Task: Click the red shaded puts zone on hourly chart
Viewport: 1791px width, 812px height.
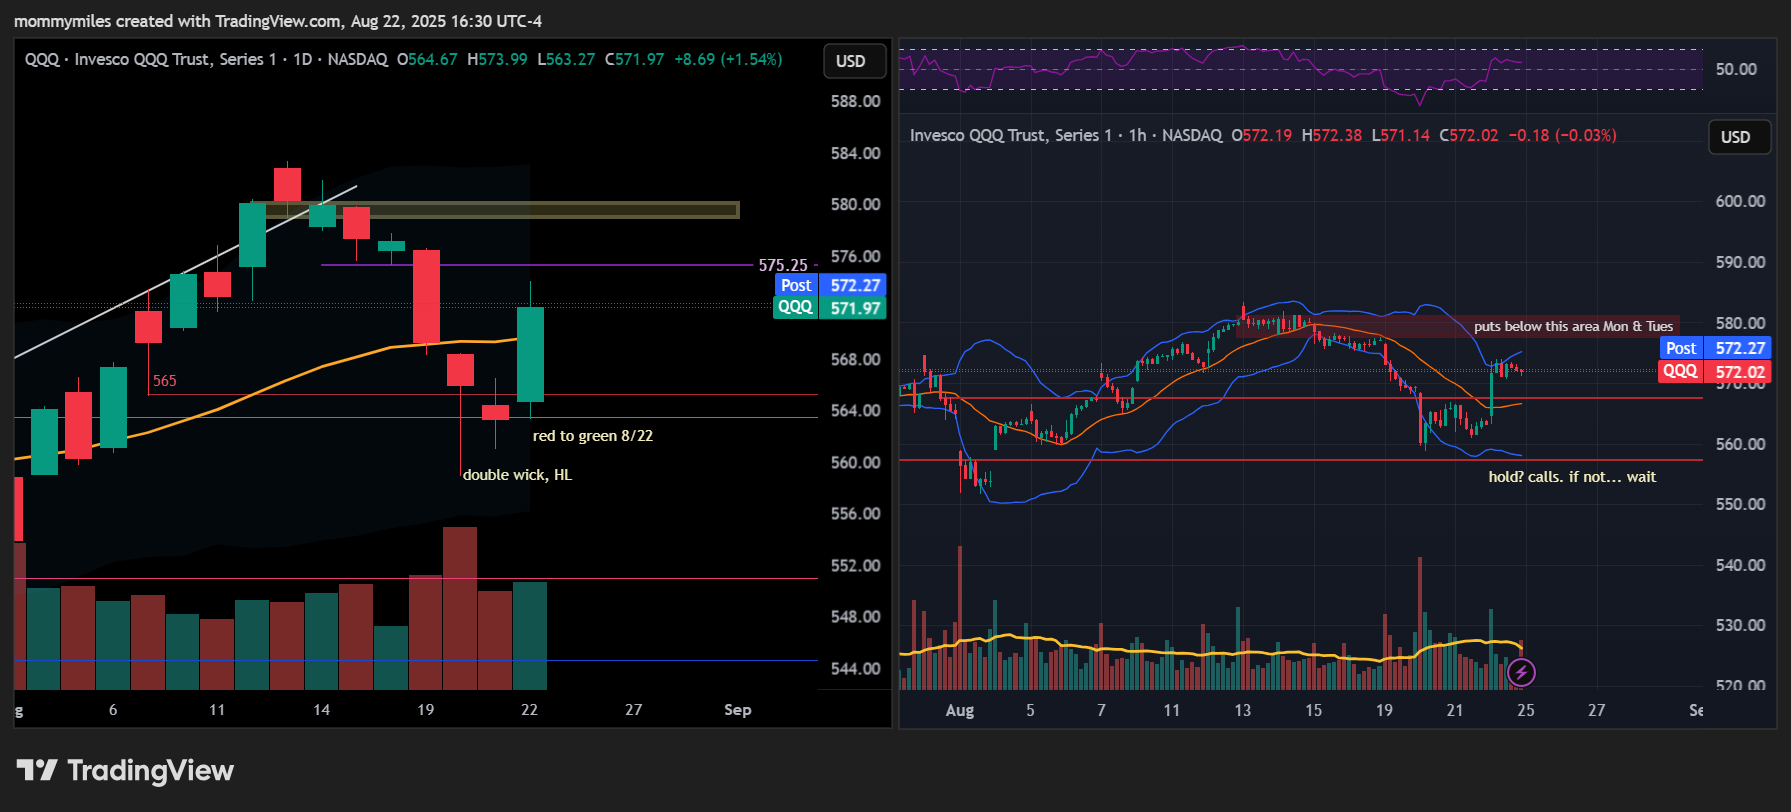Action: [x=1456, y=326]
